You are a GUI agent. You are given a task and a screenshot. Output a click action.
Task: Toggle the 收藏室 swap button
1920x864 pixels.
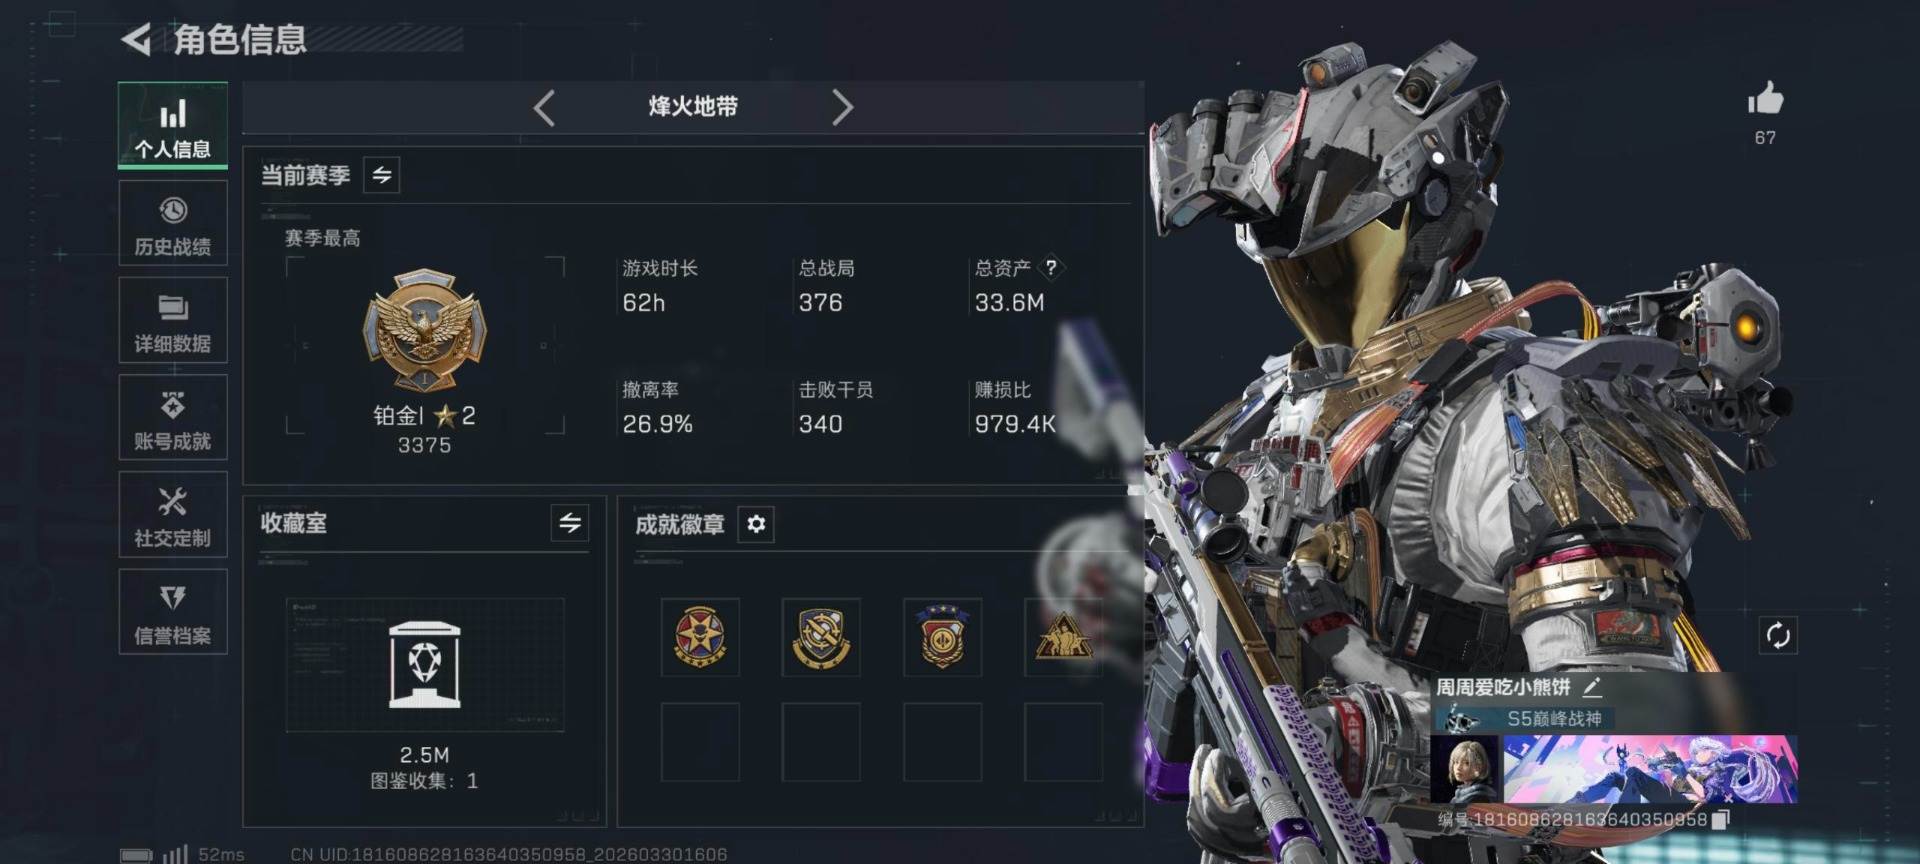pos(570,523)
